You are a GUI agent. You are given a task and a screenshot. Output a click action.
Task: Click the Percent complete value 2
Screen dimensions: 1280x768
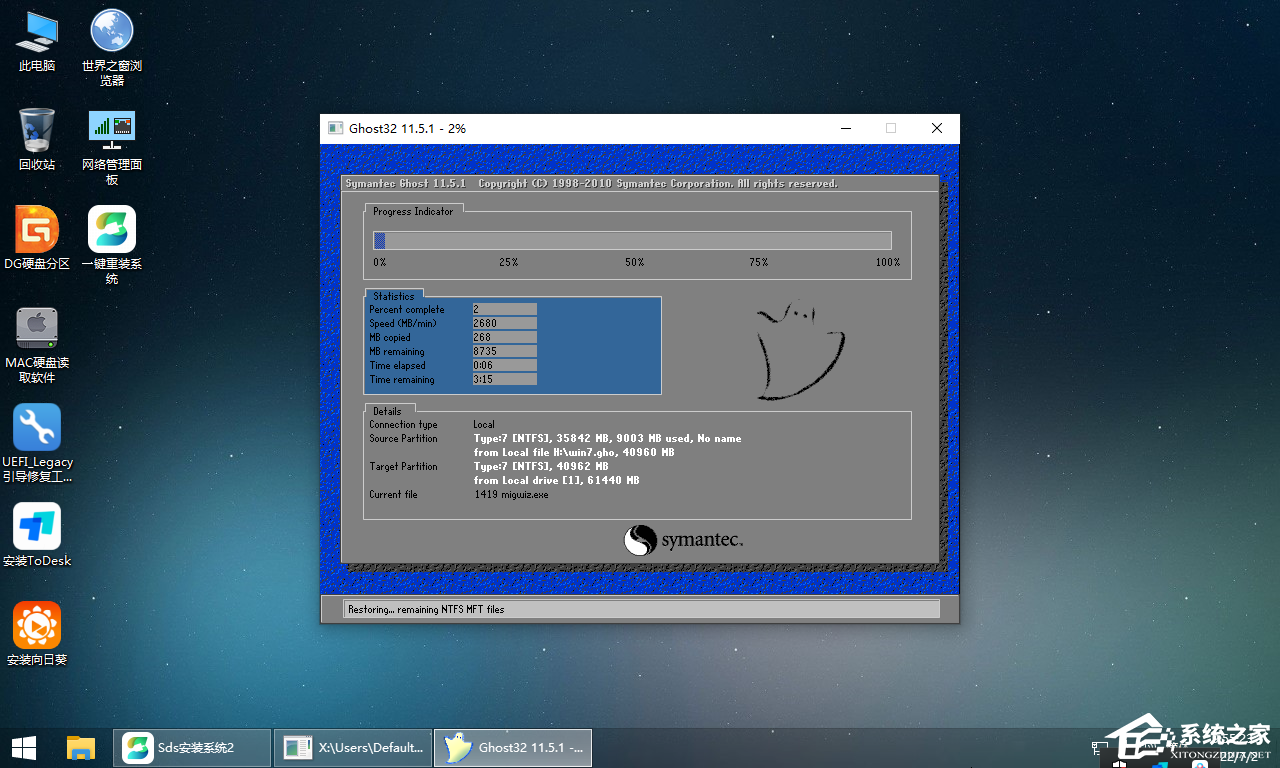tap(504, 309)
